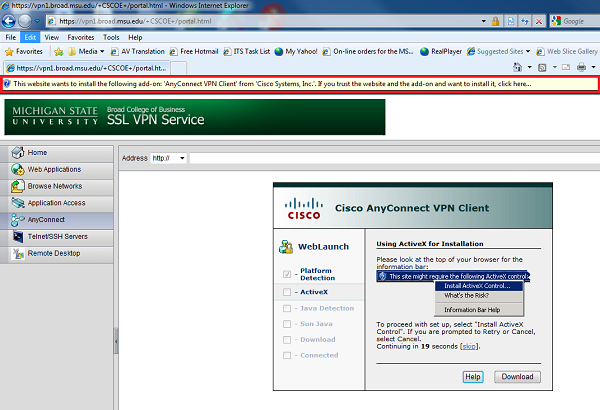Toggle the Download step checkbox

[287, 340]
